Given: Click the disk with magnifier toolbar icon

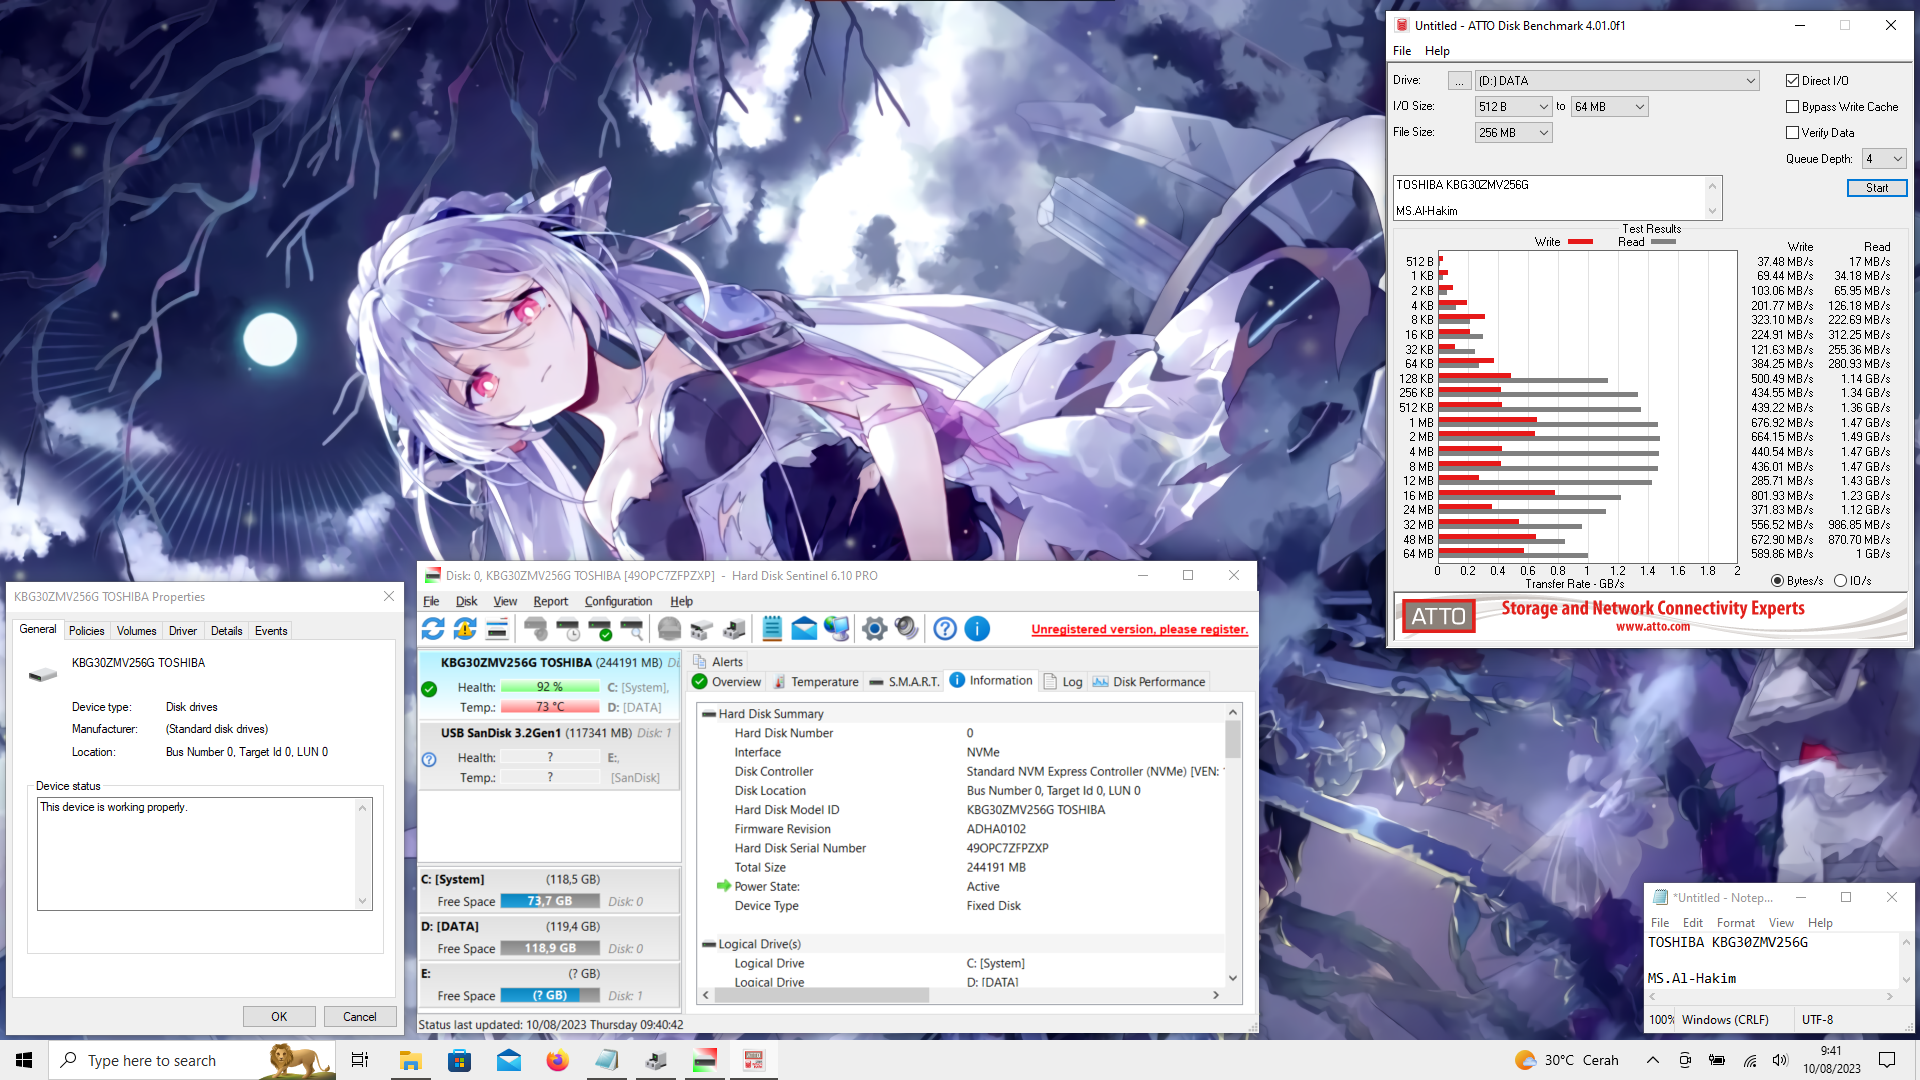Looking at the screenshot, I should 632,629.
